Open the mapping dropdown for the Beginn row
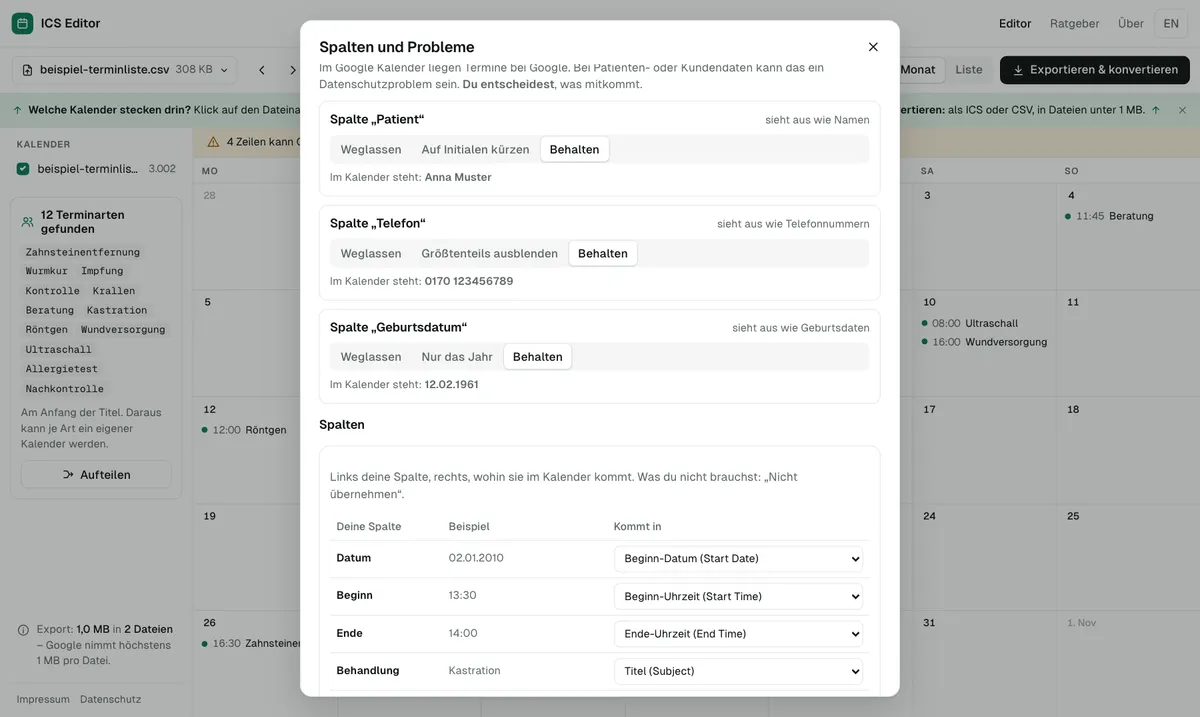This screenshot has width=1200, height=717. point(738,596)
